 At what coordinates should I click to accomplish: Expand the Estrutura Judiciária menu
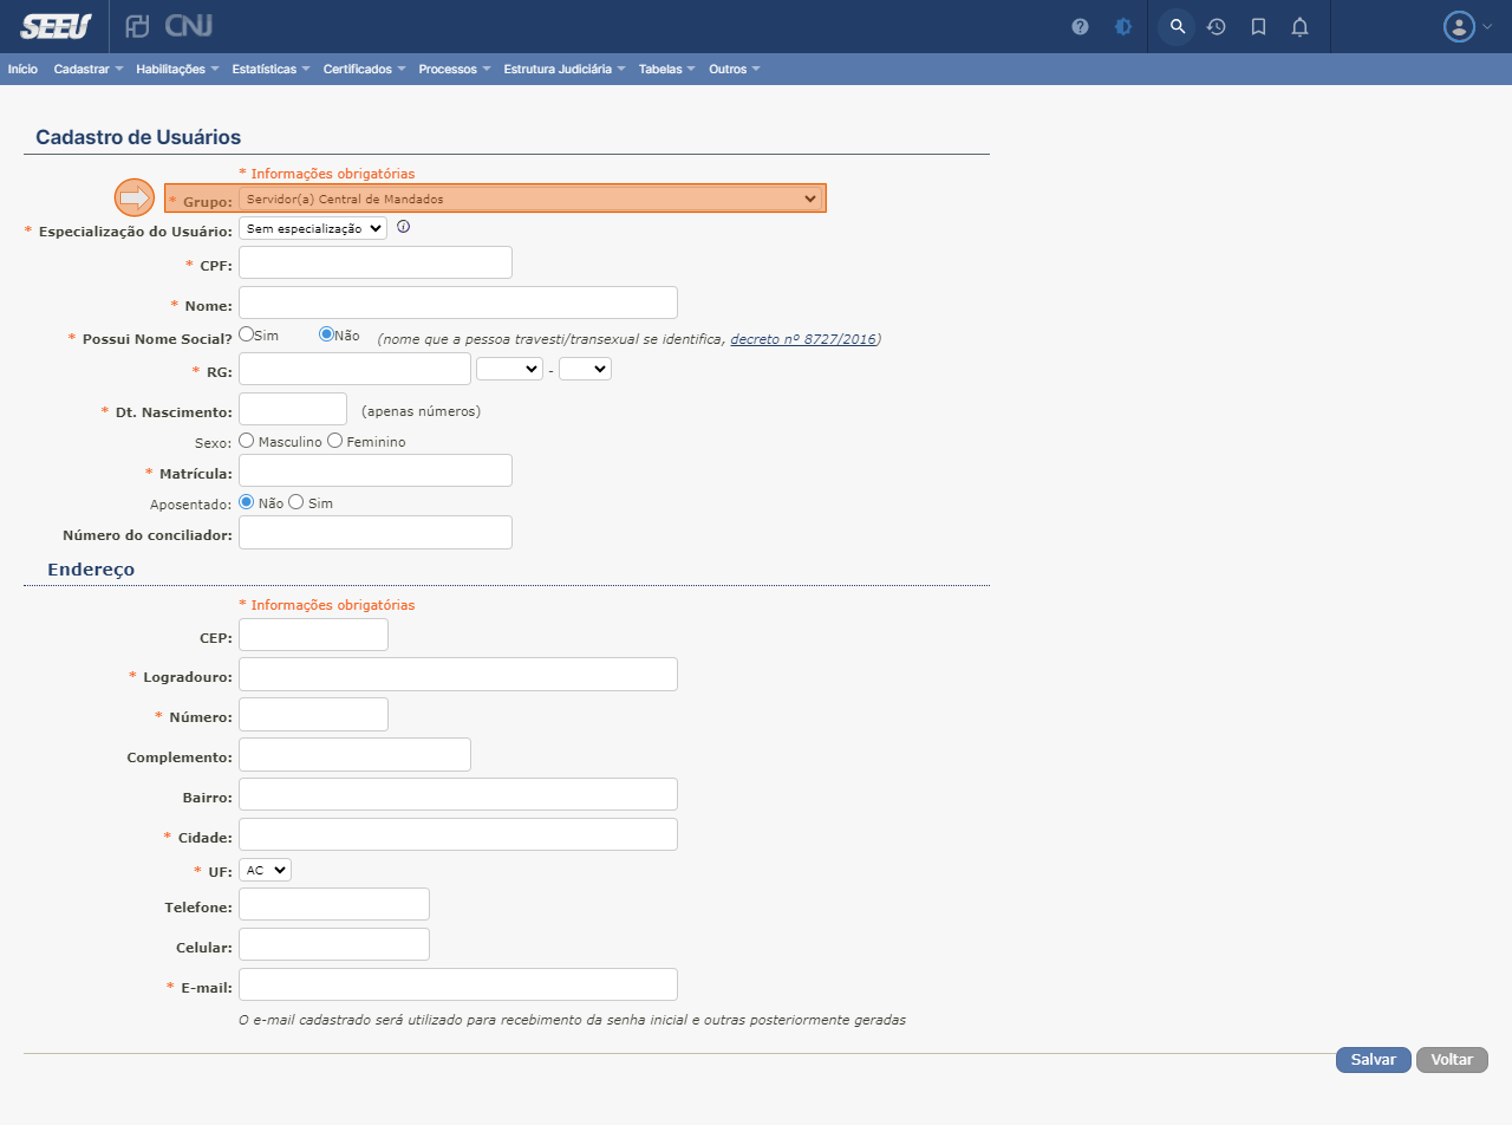tap(564, 69)
